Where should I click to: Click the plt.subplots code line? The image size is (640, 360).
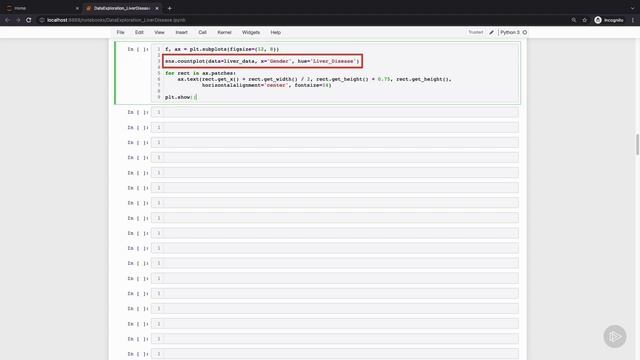tap(222, 49)
